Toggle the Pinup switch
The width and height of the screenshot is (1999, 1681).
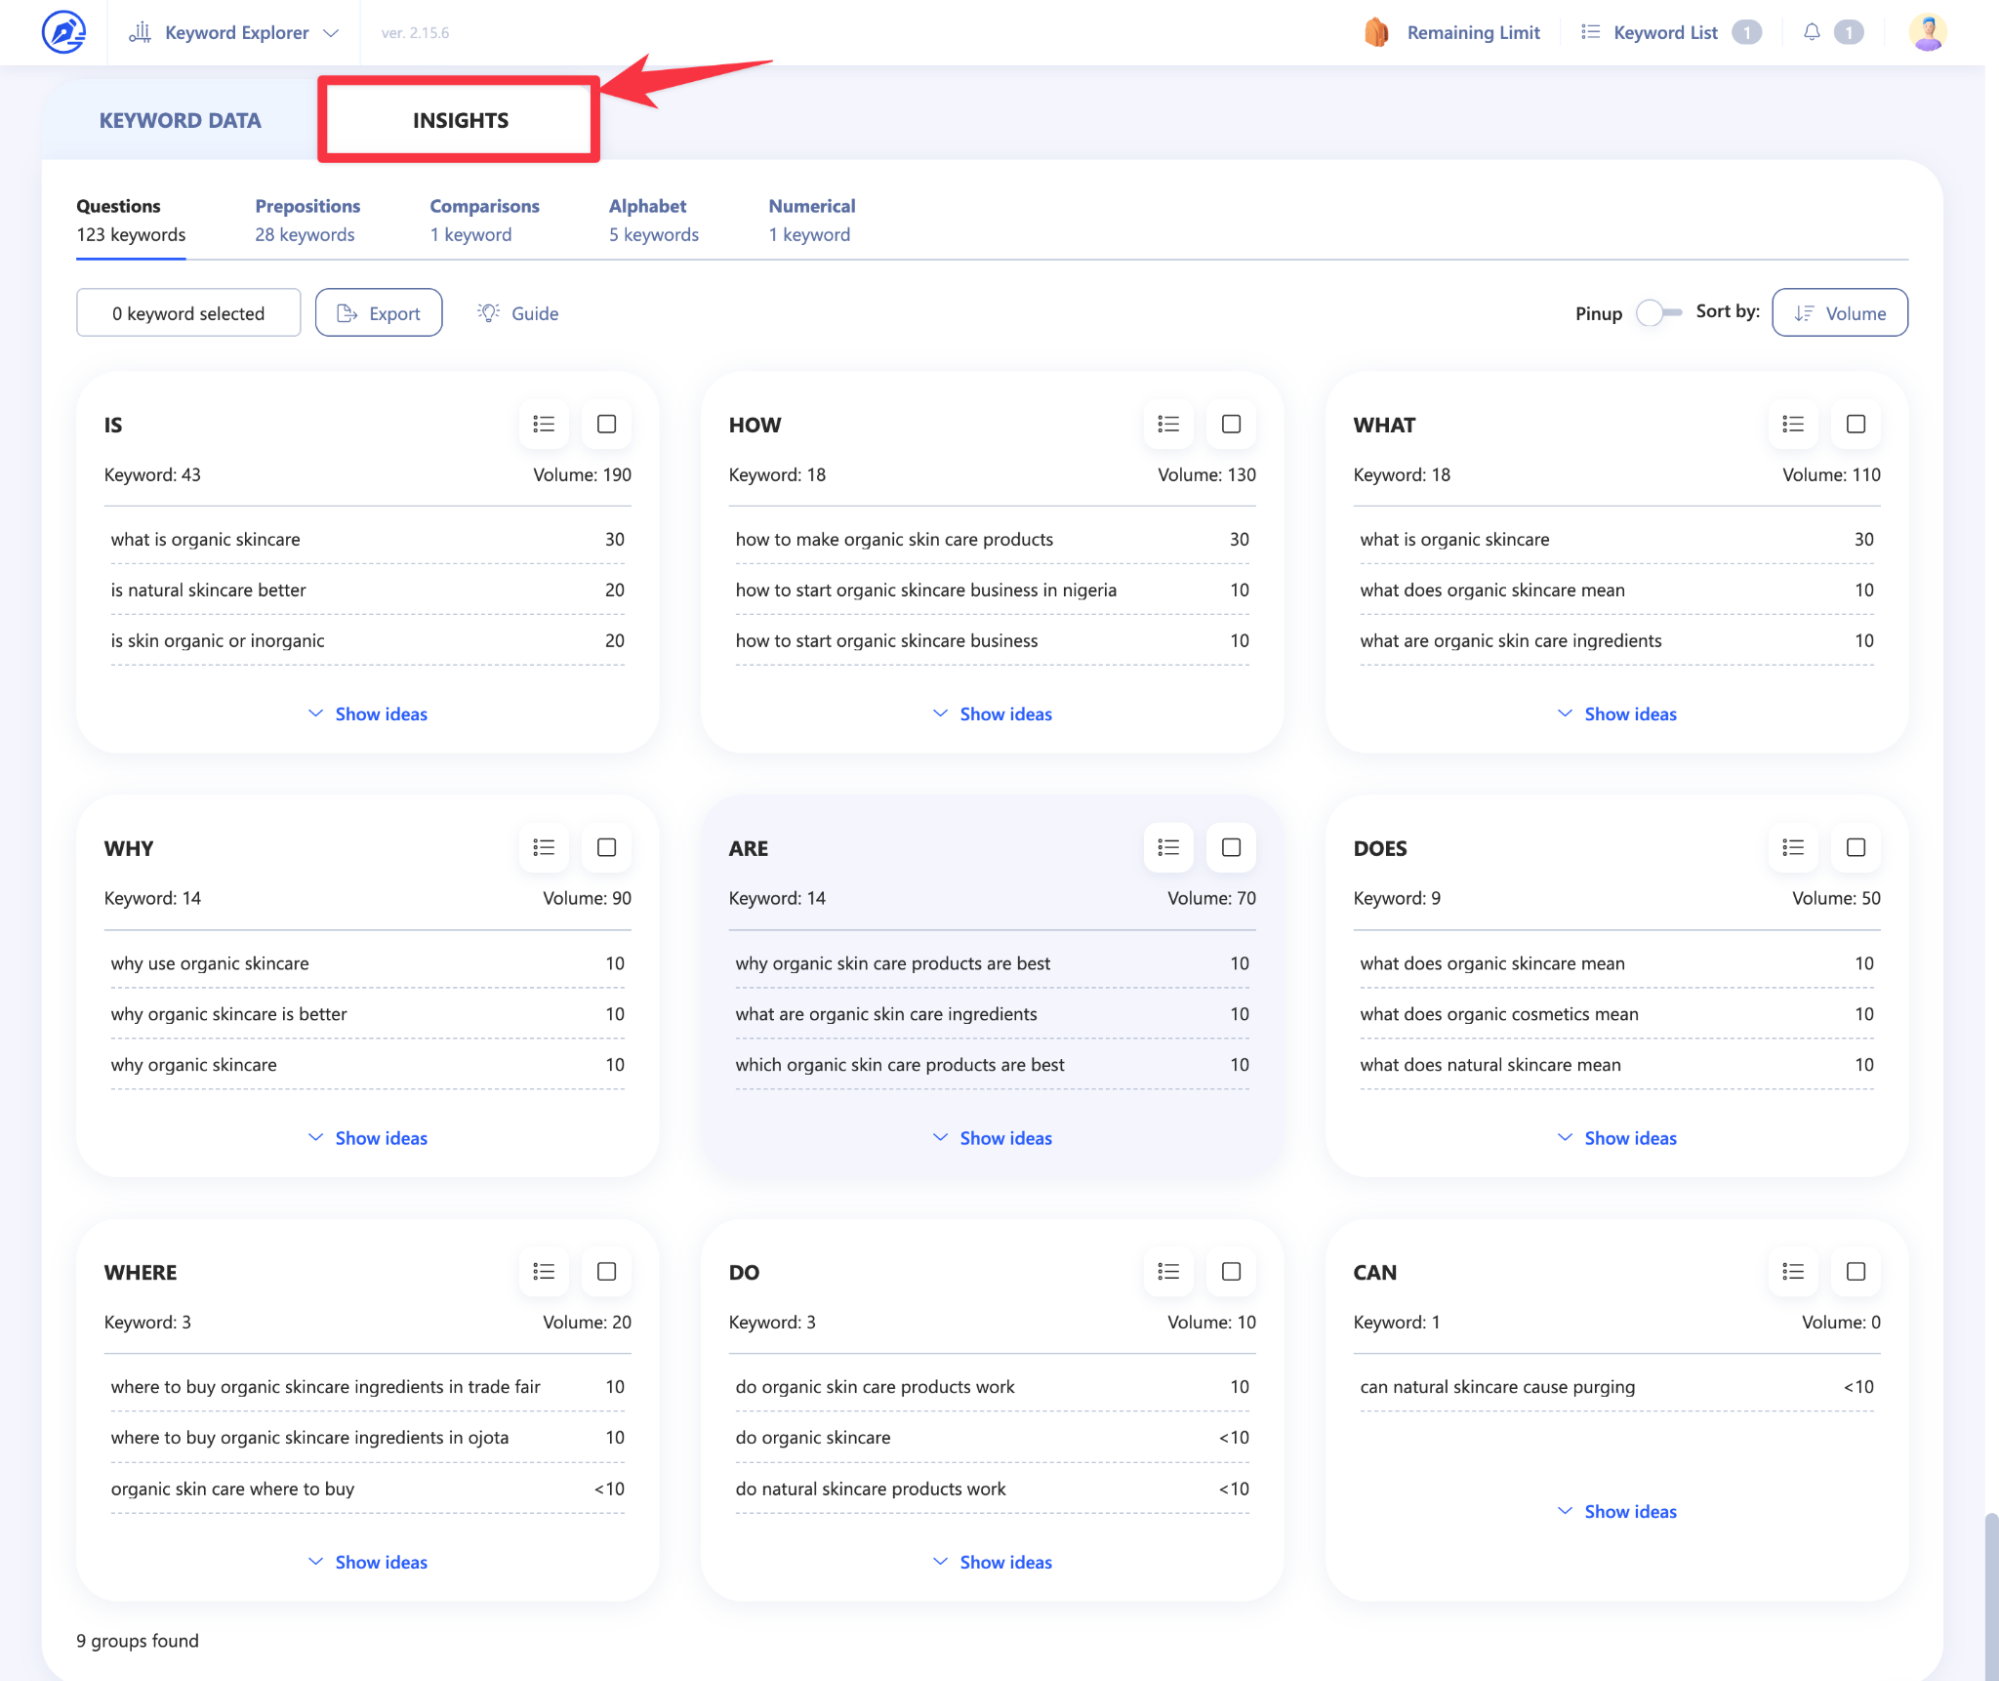click(x=1659, y=313)
